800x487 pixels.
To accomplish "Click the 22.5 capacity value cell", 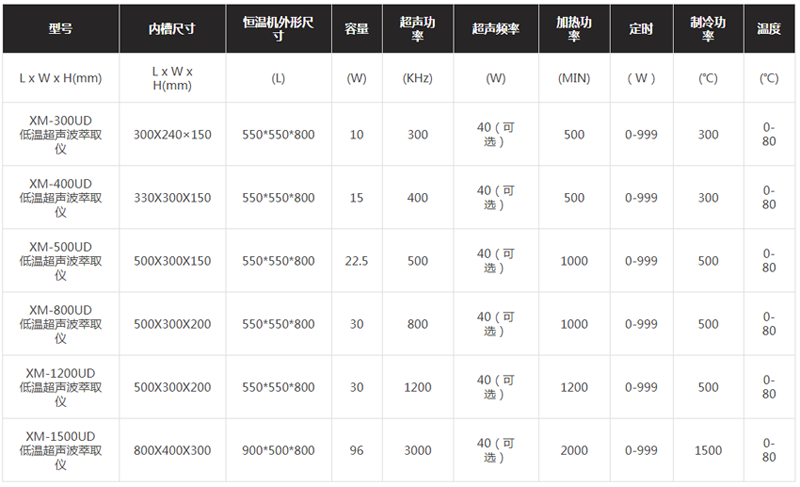I will pyautogui.click(x=357, y=261).
